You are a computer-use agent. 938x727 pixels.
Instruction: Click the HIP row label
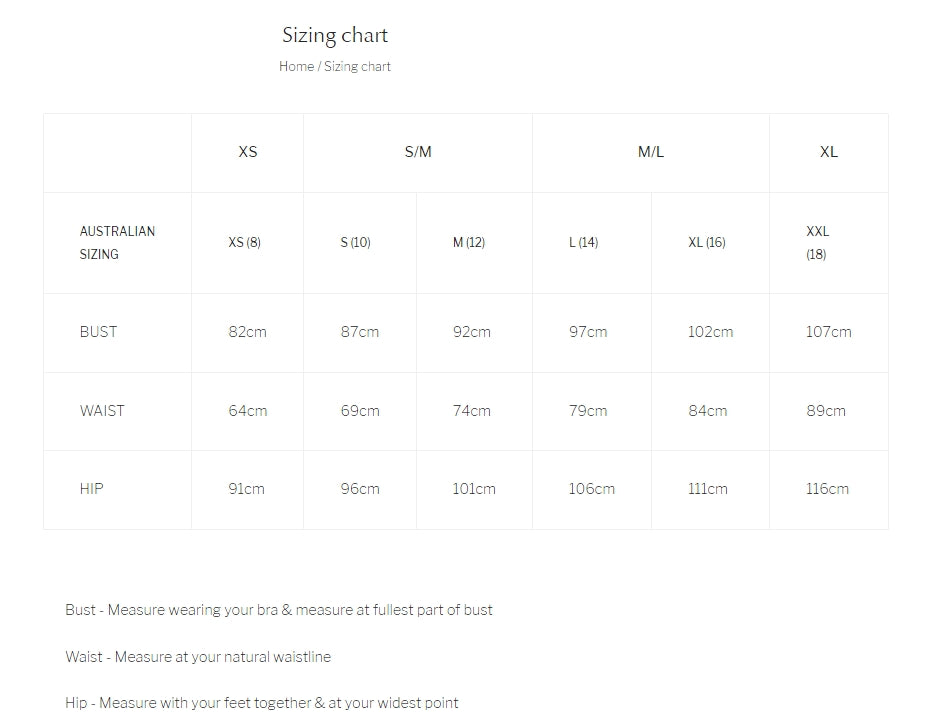pos(91,489)
